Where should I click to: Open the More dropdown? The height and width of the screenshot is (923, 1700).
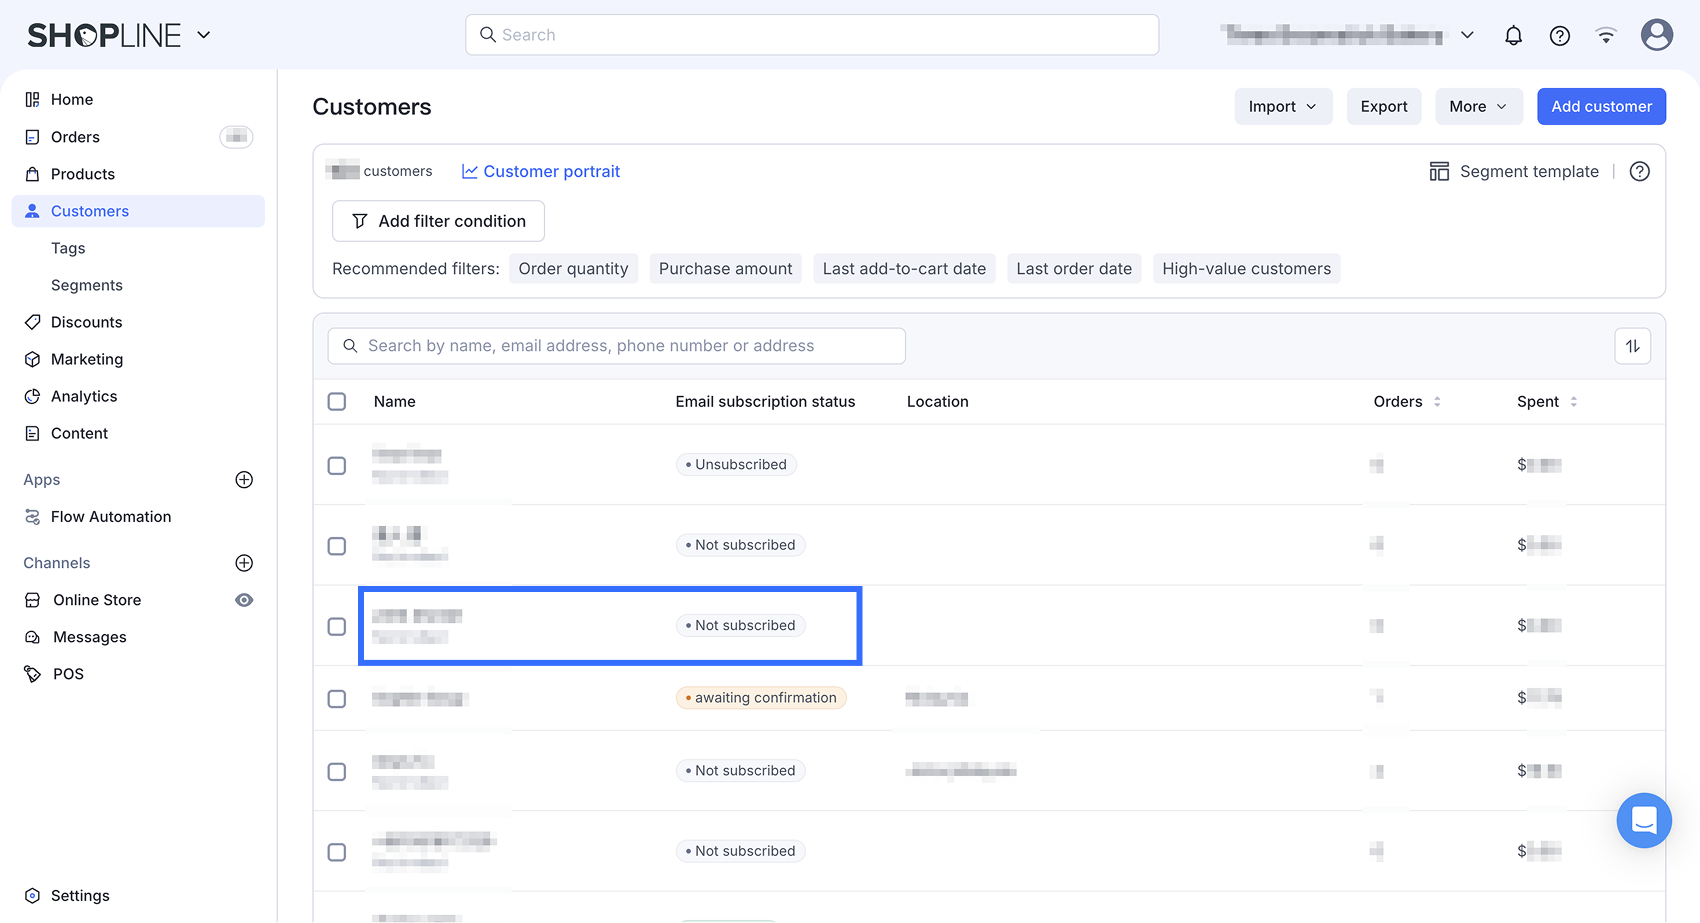pyautogui.click(x=1478, y=106)
